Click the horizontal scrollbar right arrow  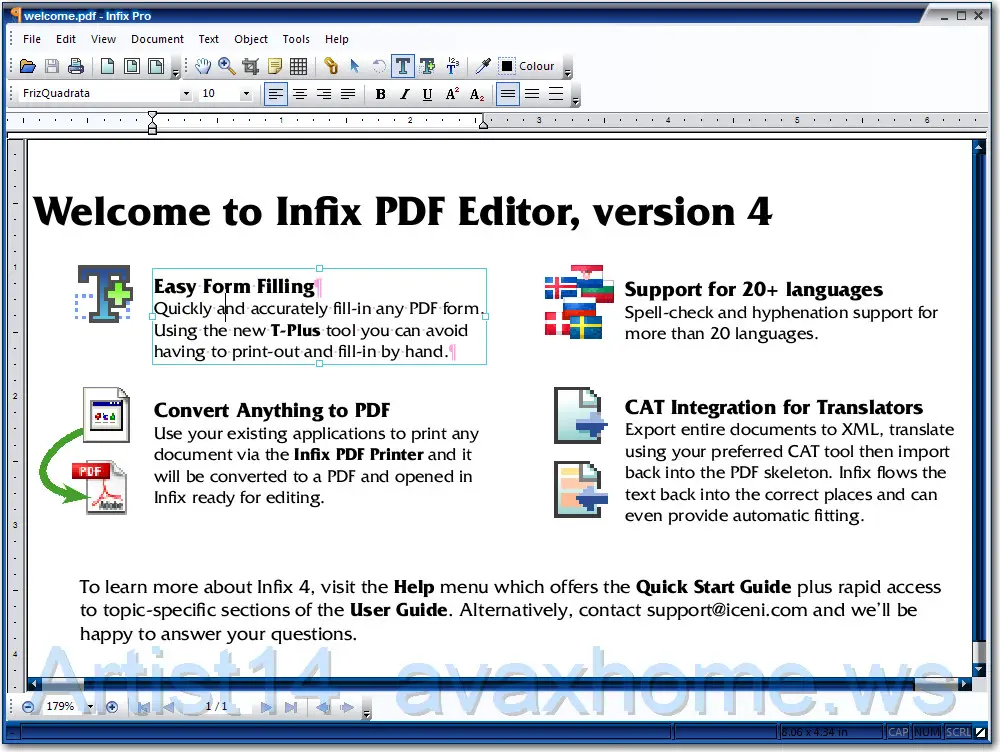point(964,684)
